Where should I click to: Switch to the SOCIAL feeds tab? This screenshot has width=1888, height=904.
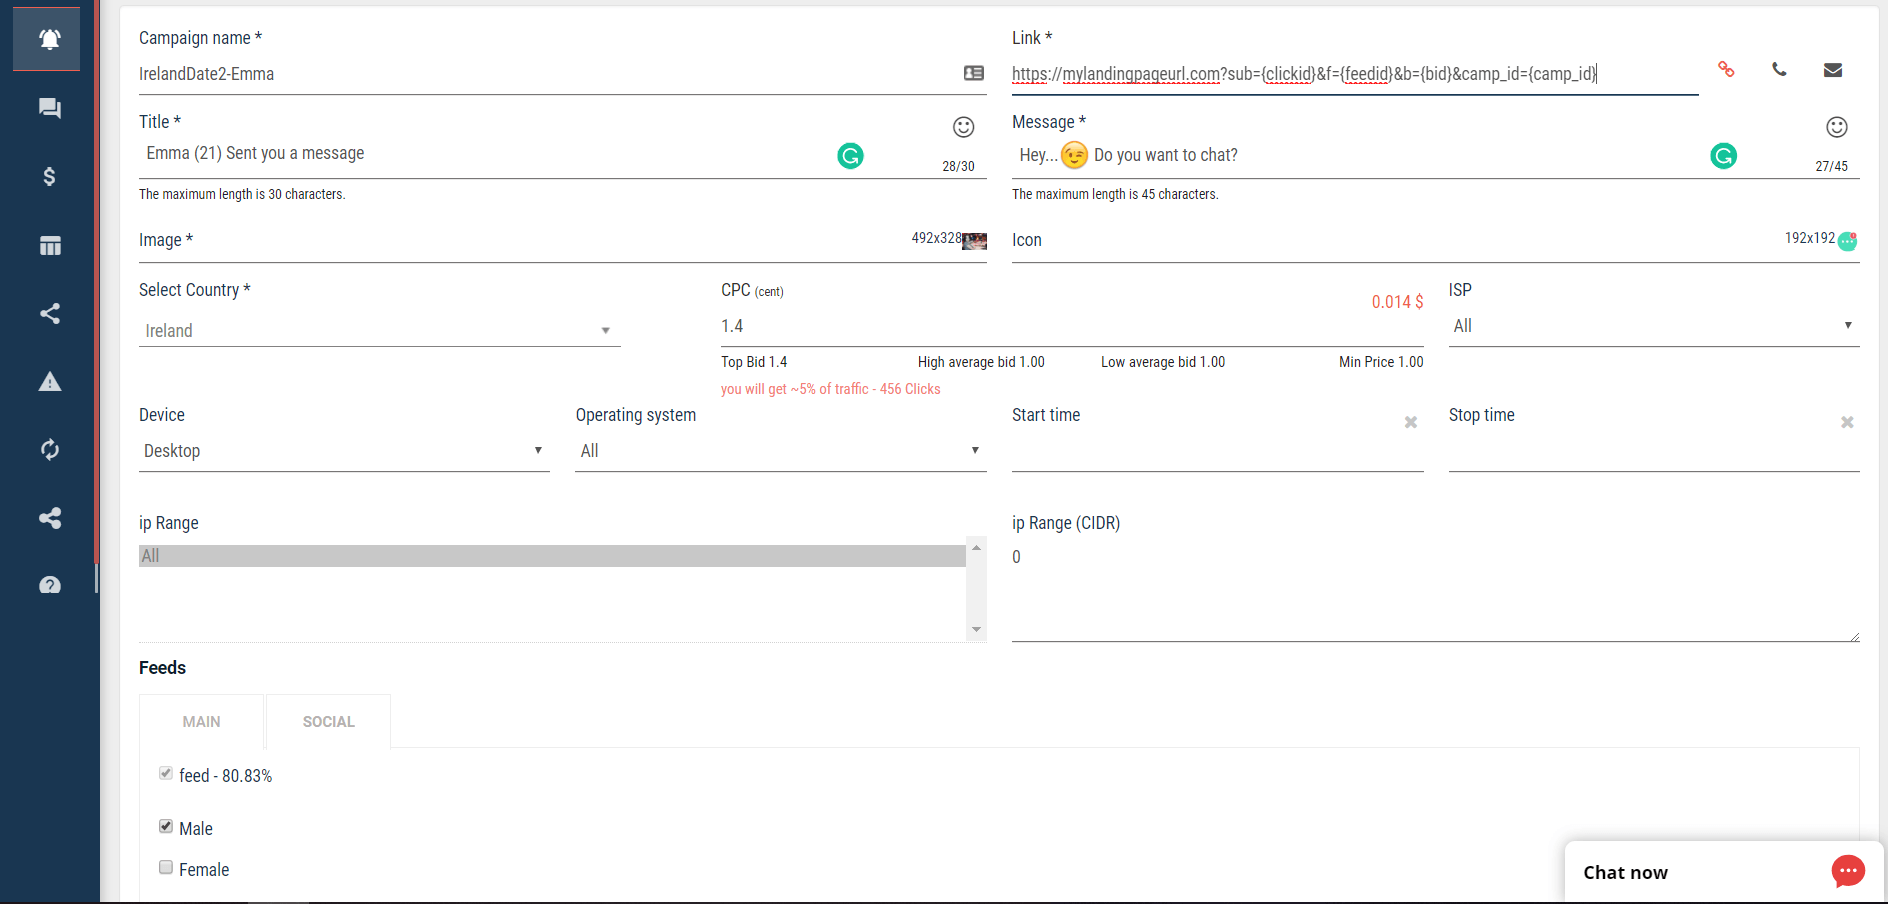pyautogui.click(x=328, y=722)
